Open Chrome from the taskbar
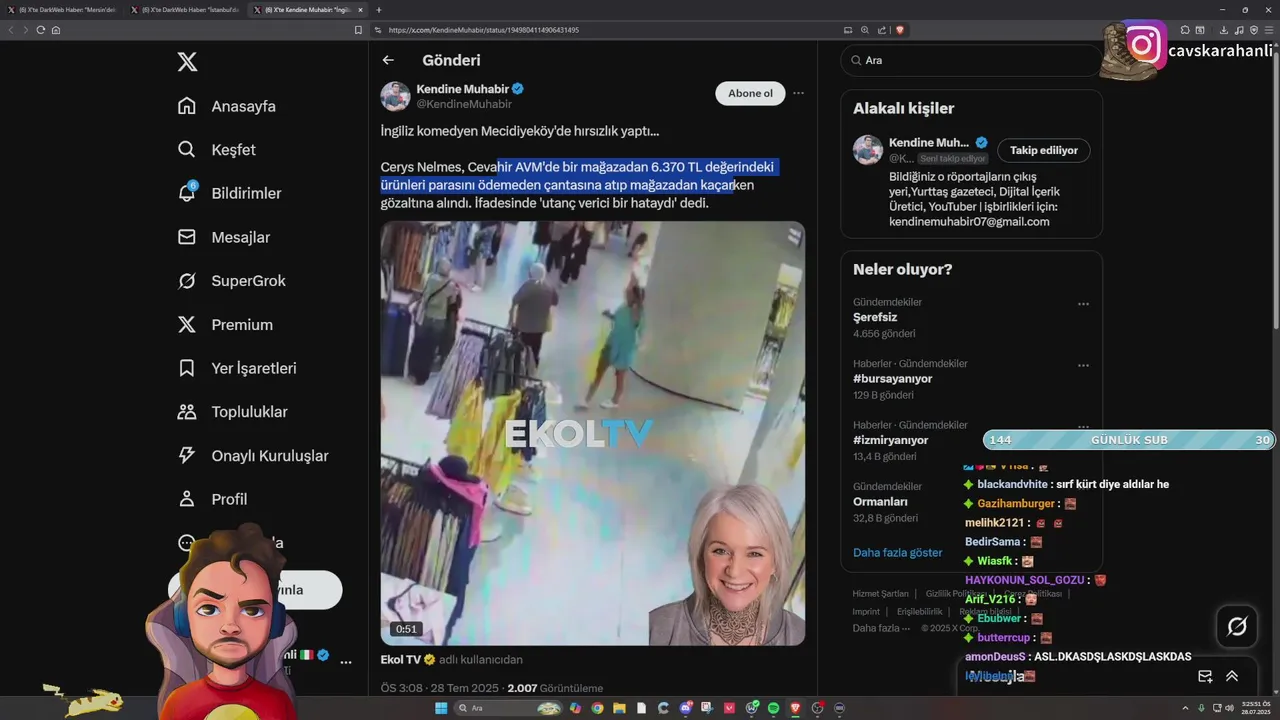The image size is (1280, 720). coord(597,708)
